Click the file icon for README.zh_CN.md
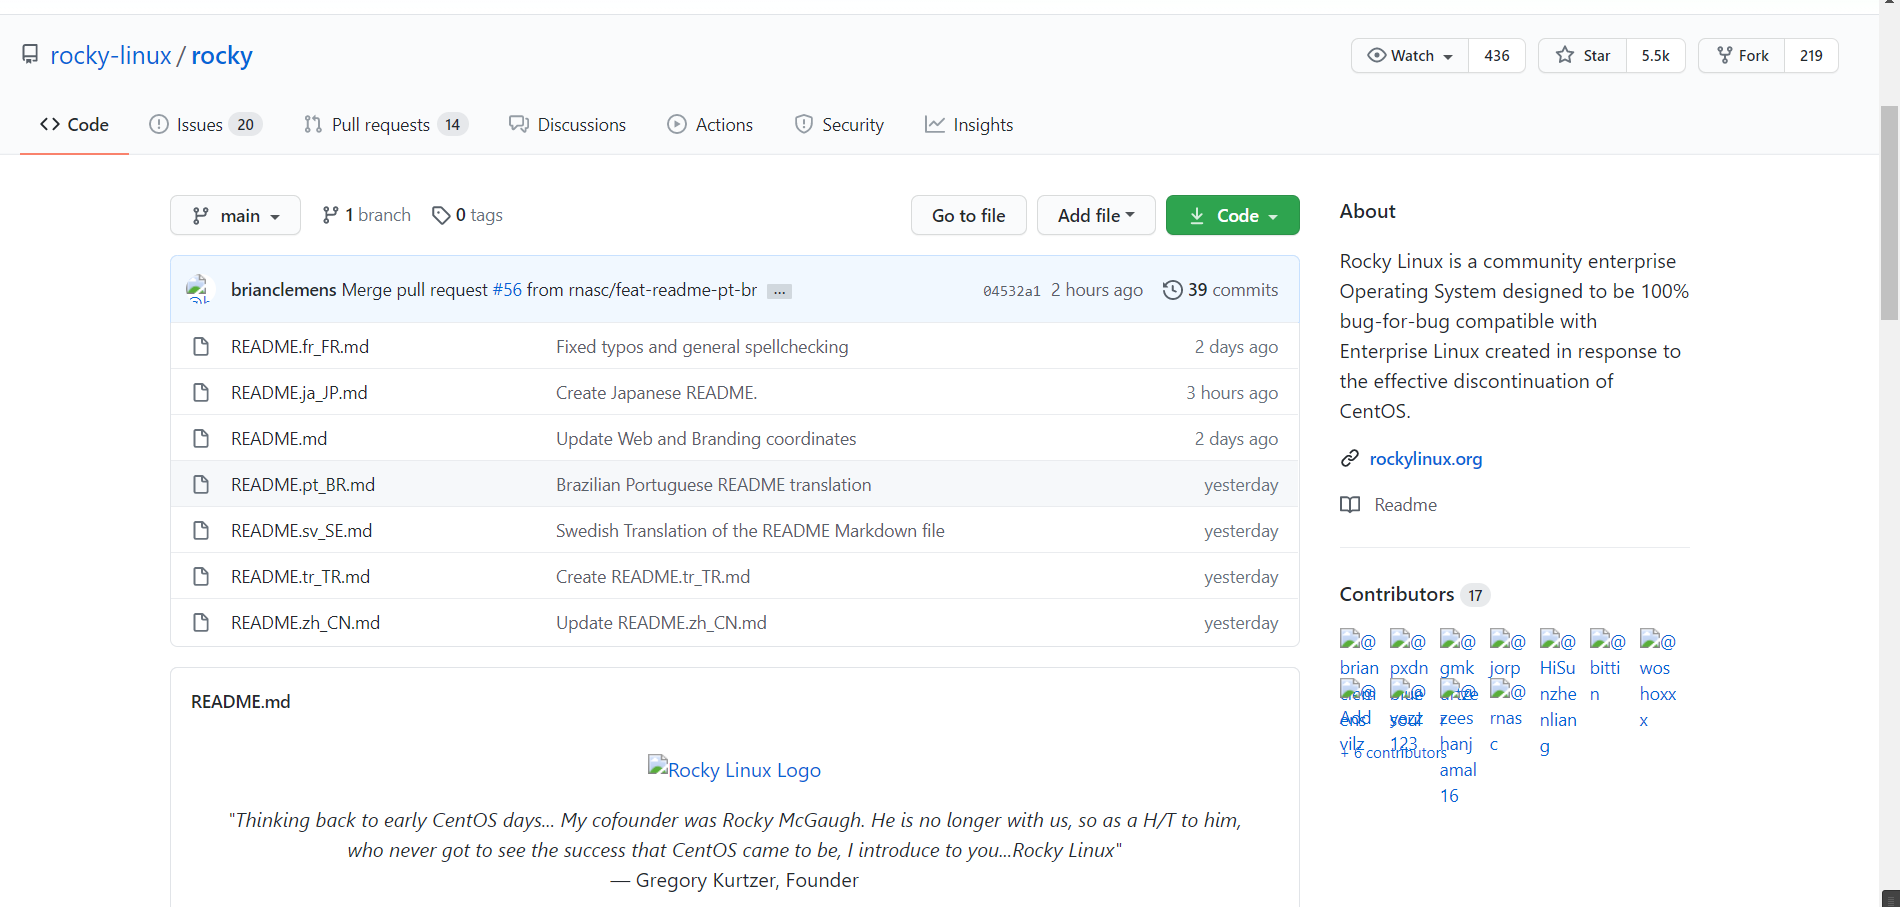 pos(201,623)
